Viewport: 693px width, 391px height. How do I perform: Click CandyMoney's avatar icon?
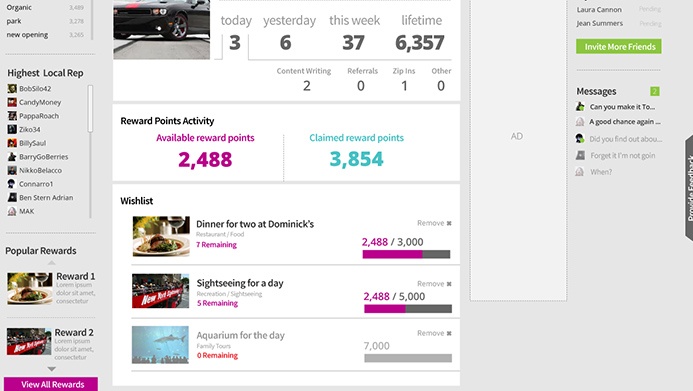click(12, 102)
